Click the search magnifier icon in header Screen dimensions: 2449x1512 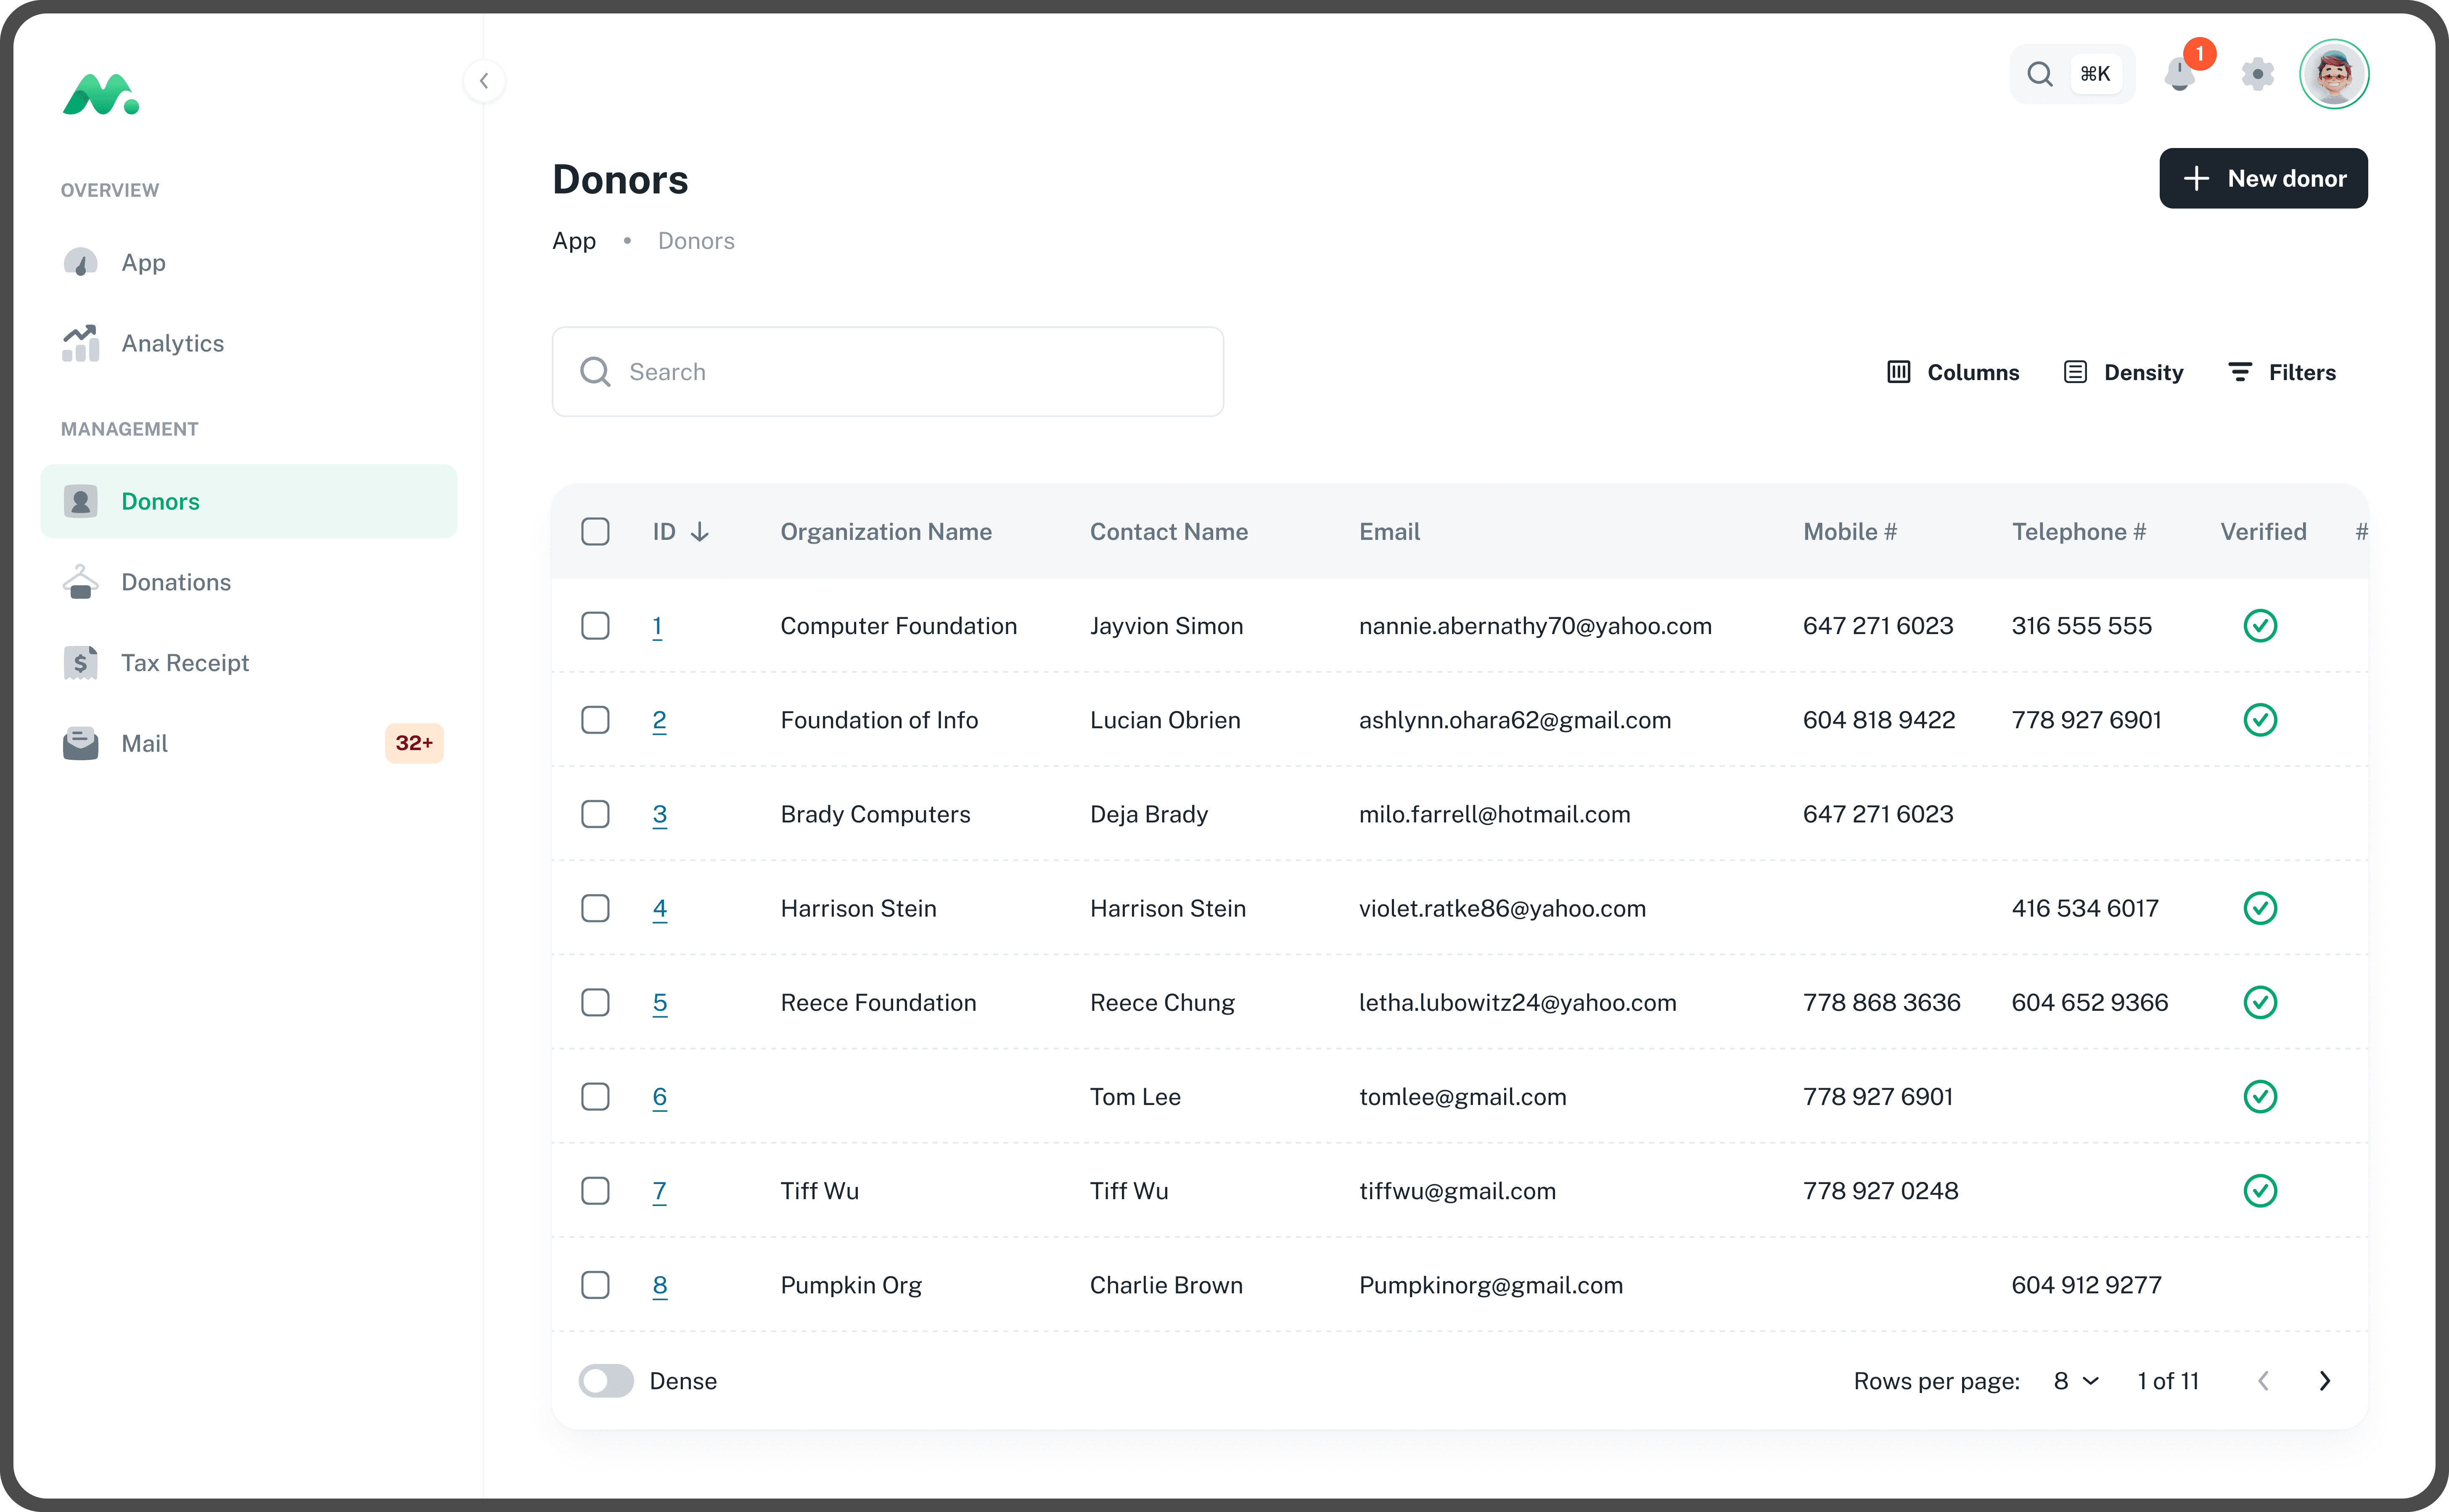click(x=2040, y=74)
